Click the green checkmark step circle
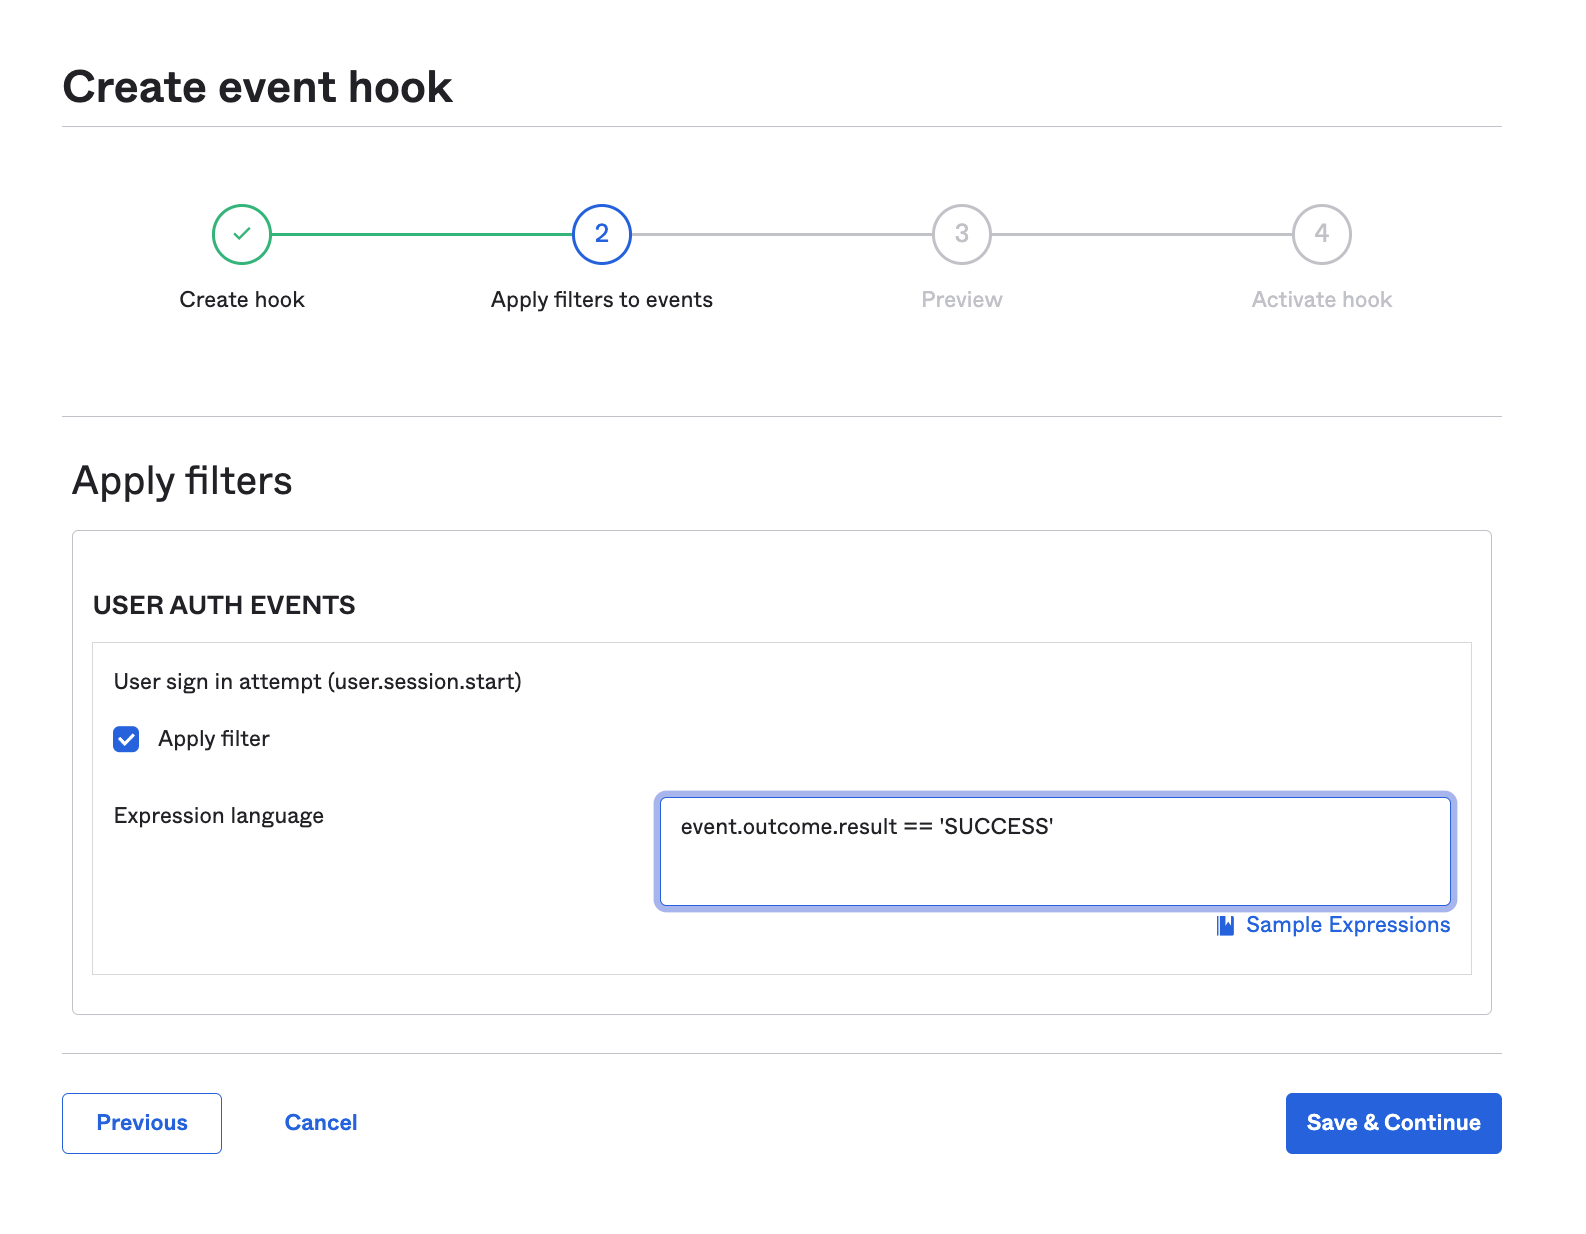This screenshot has width=1586, height=1234. [x=242, y=234]
